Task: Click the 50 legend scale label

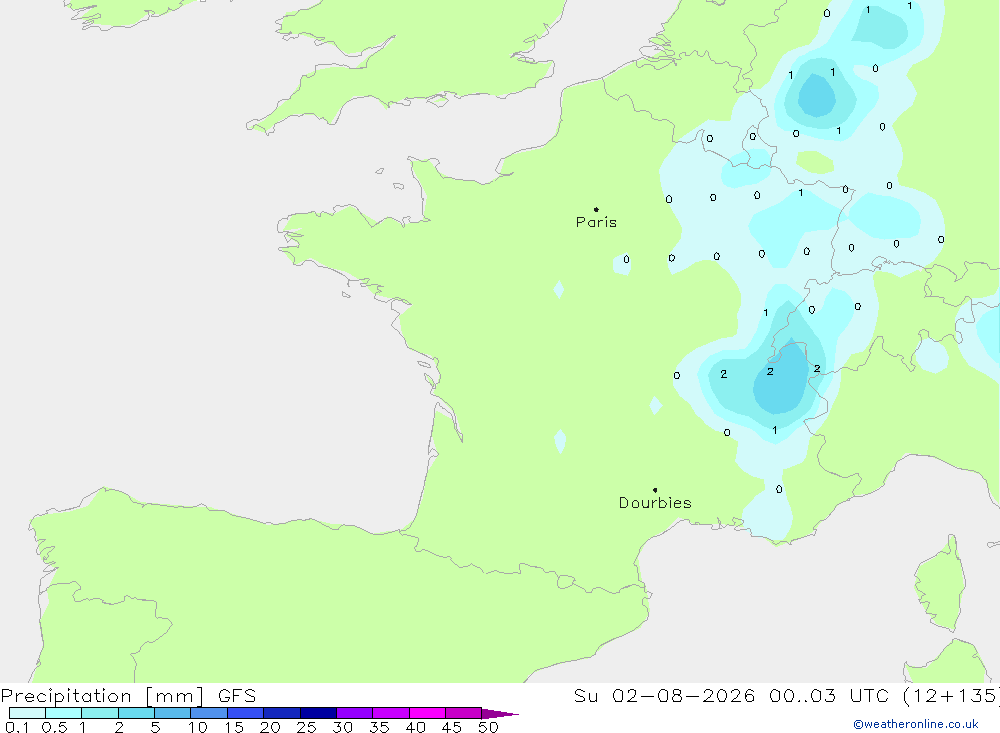Action: 489,727
